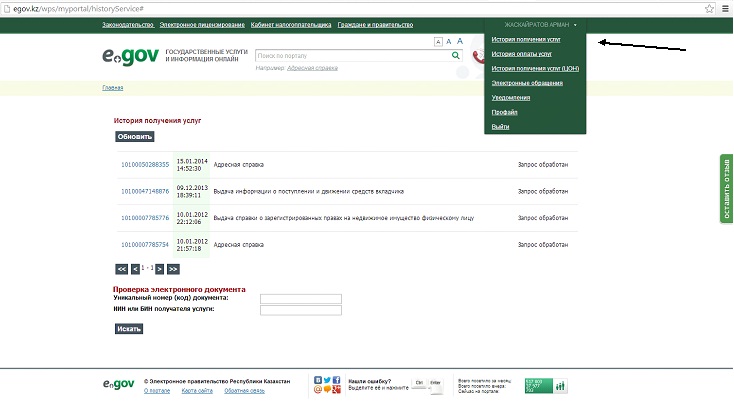Screen dimensions: 734x404
Task: Jump to the last results page
Action: pos(173,269)
